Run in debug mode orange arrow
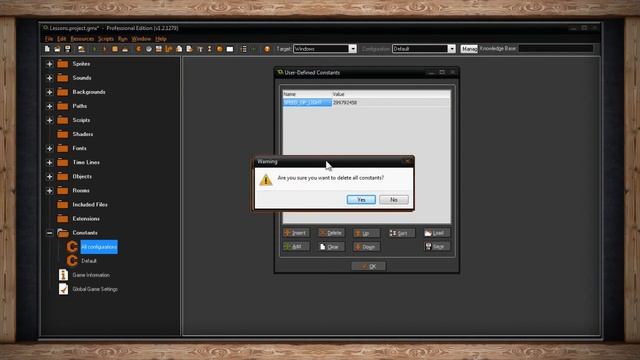The height and width of the screenshot is (360, 640). pyautogui.click(x=104, y=49)
